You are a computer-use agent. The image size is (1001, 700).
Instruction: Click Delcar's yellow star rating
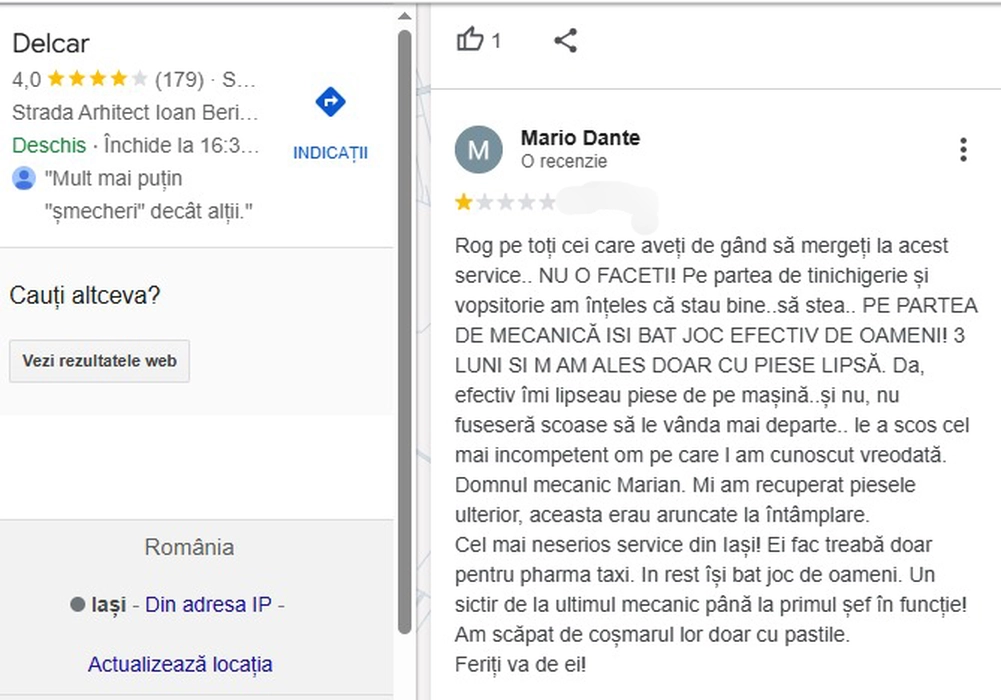tap(97, 79)
